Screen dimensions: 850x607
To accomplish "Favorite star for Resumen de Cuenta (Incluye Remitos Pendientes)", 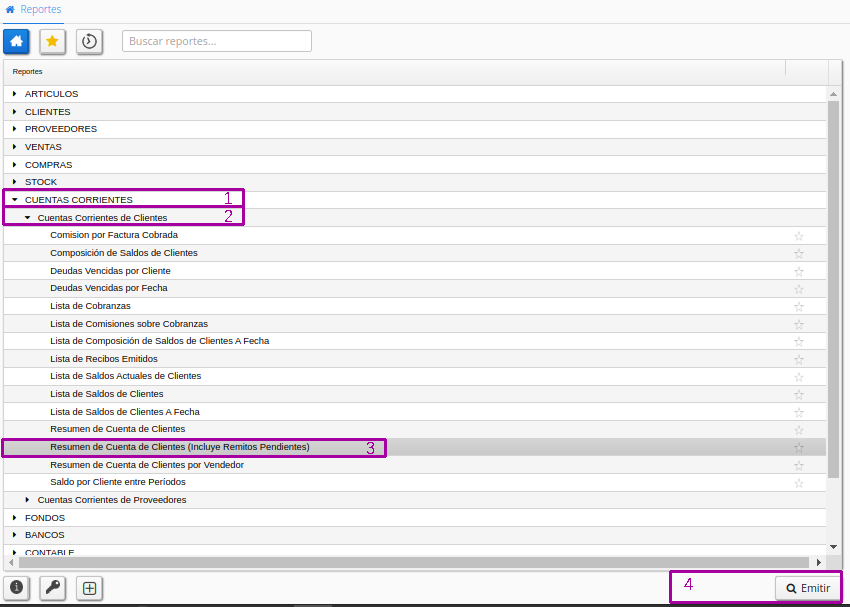I will click(799, 448).
